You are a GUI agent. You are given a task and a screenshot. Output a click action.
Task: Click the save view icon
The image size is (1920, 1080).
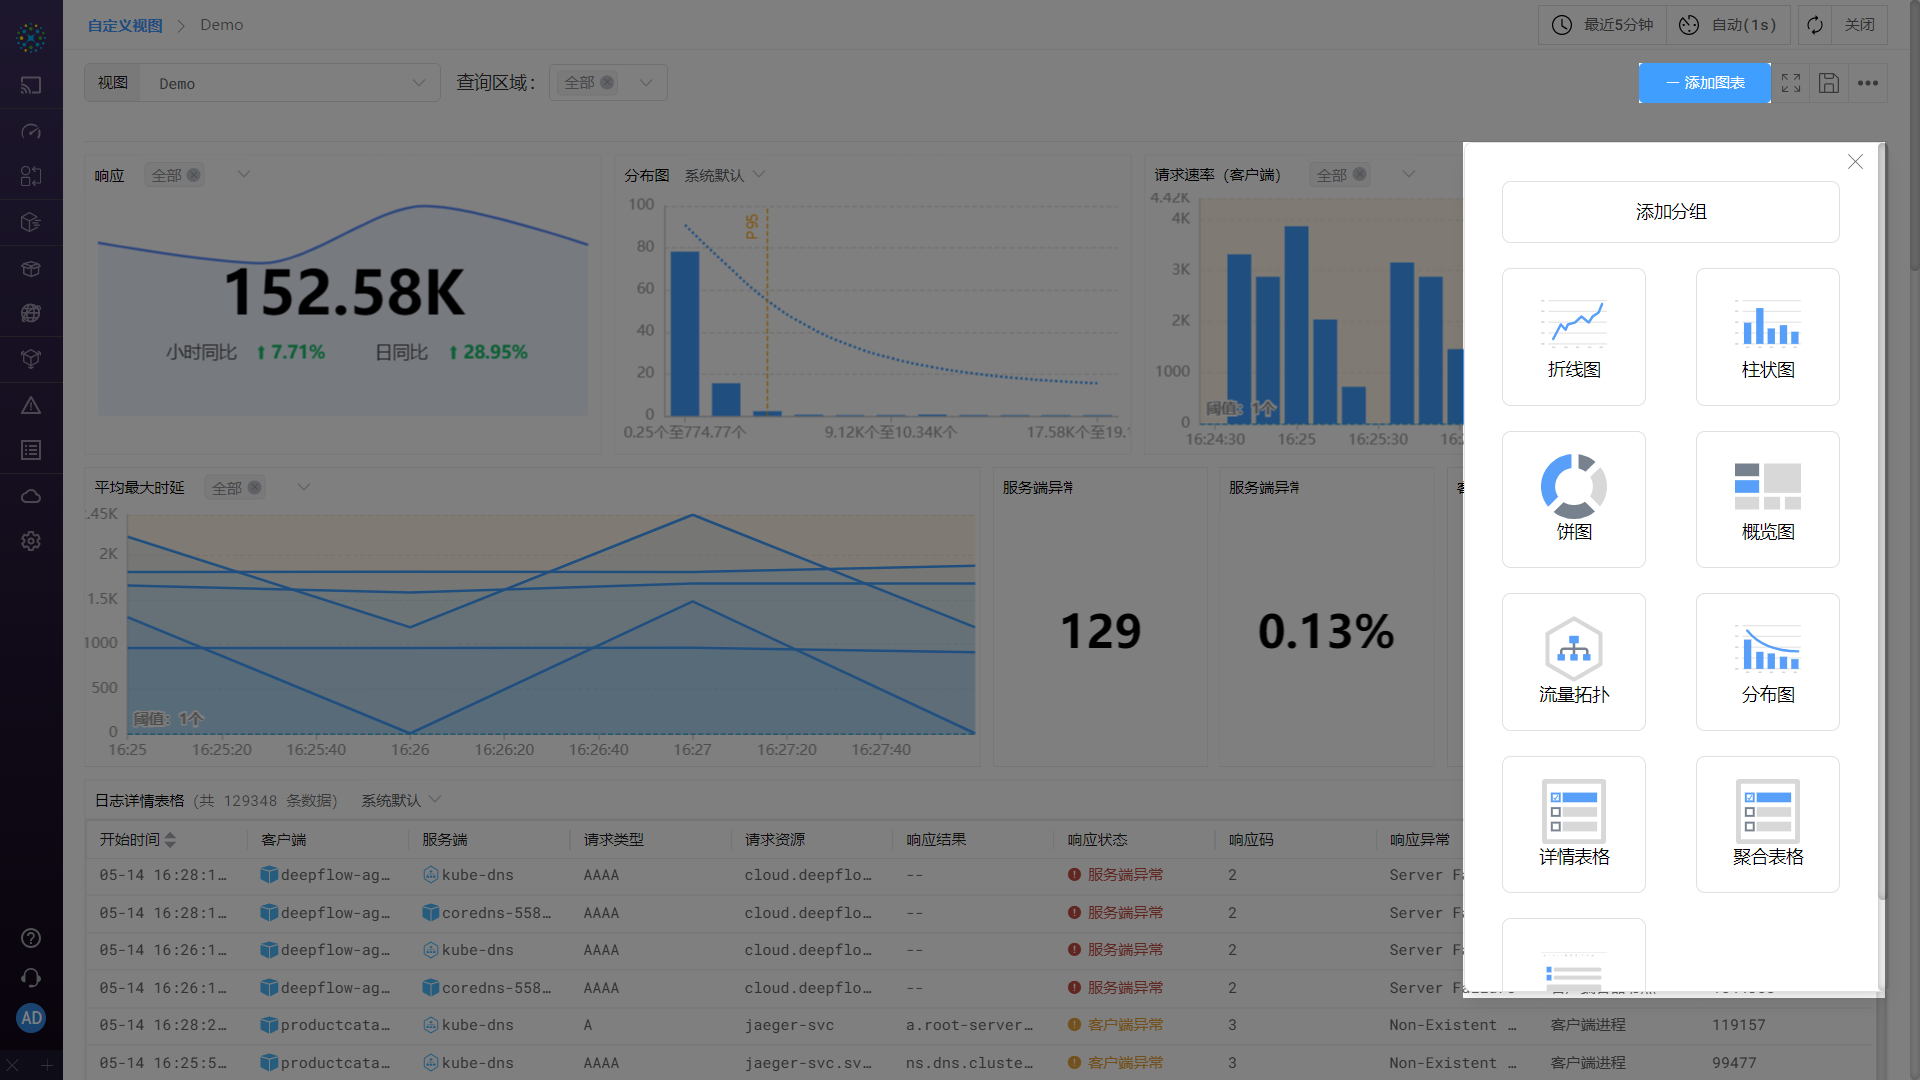[x=1829, y=83]
